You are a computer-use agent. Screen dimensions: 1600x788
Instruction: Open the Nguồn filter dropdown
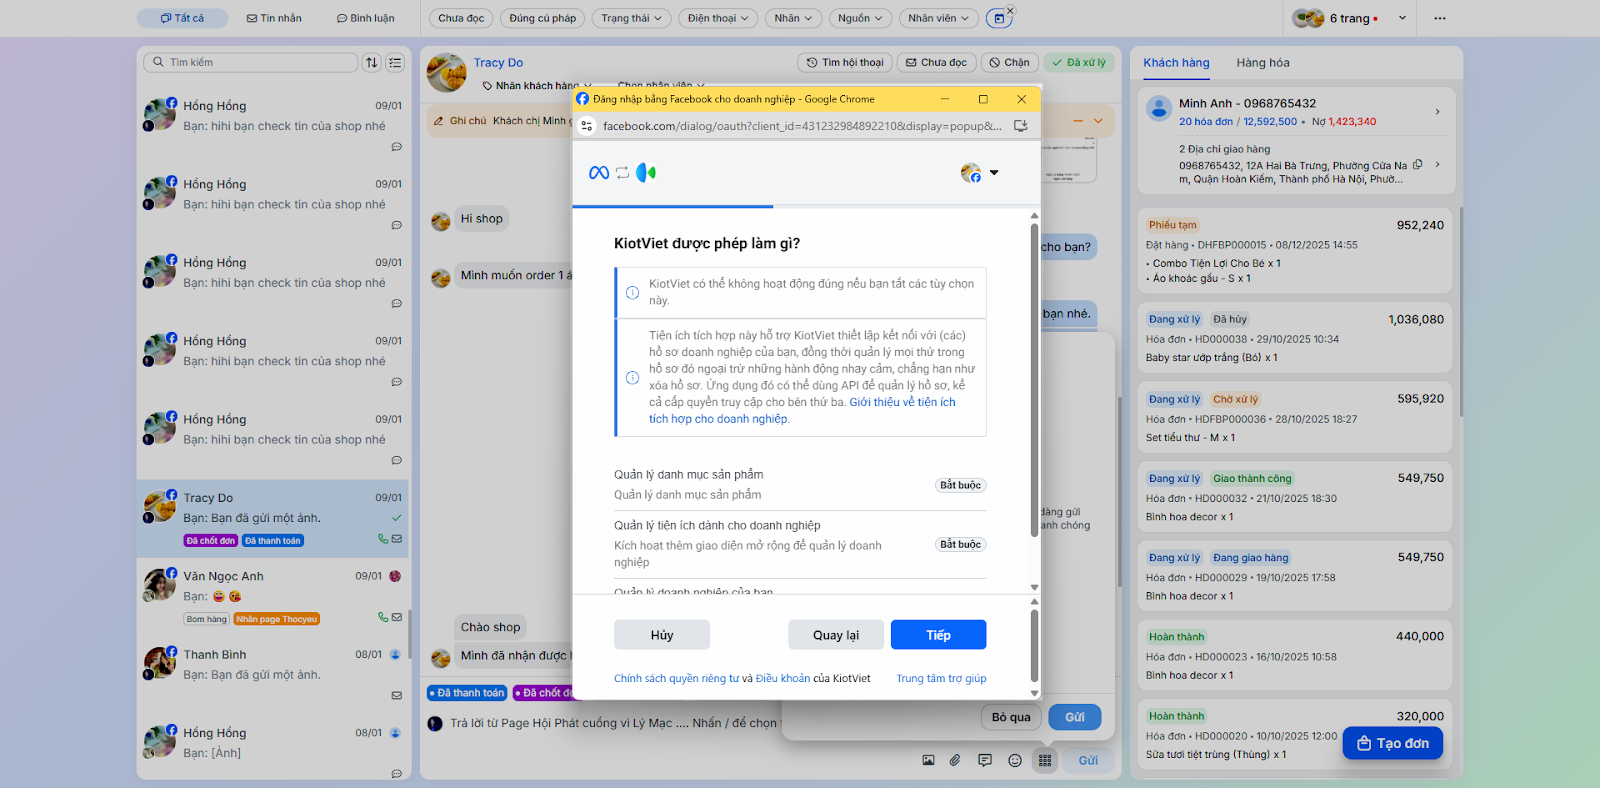click(x=860, y=18)
